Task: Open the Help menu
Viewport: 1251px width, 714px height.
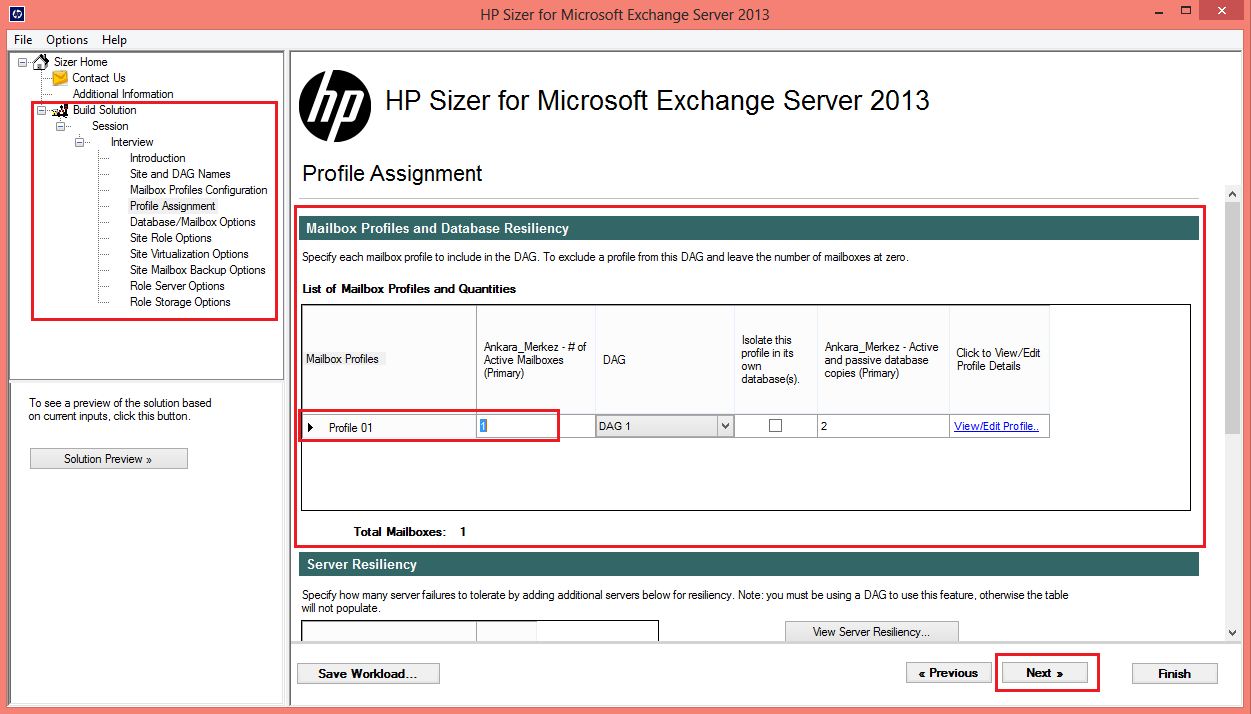Action: (x=114, y=40)
